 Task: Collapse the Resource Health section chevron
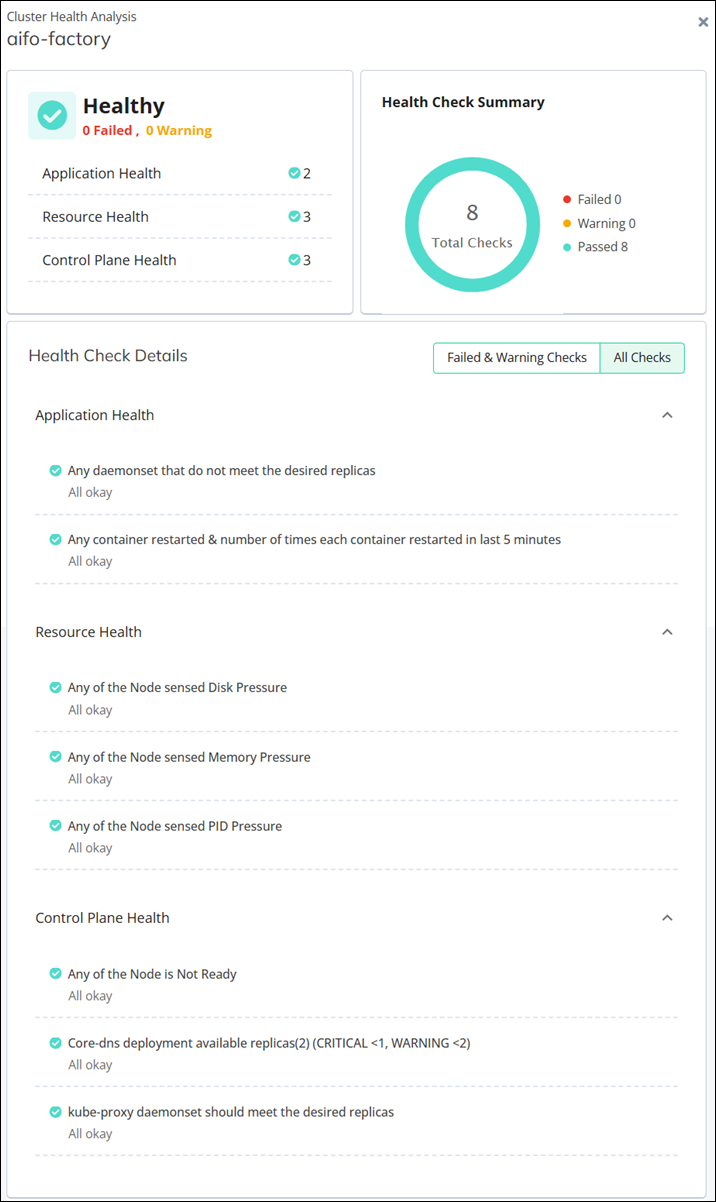point(667,631)
